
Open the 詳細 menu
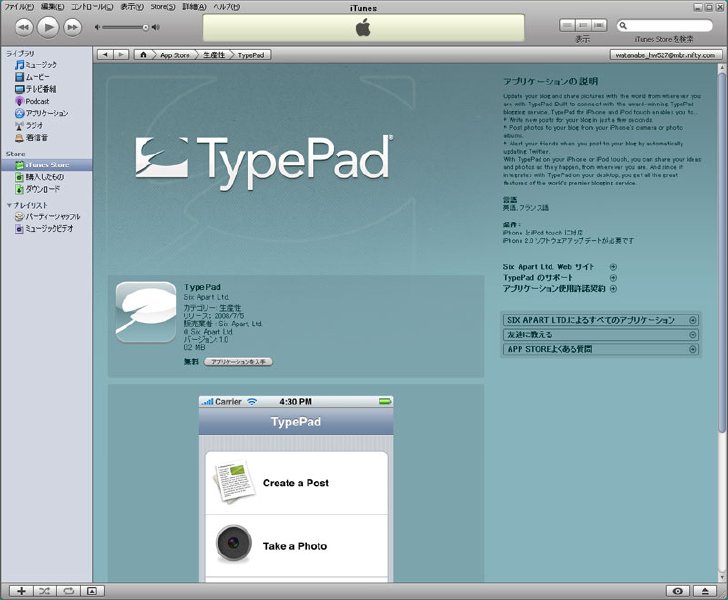coord(194,7)
